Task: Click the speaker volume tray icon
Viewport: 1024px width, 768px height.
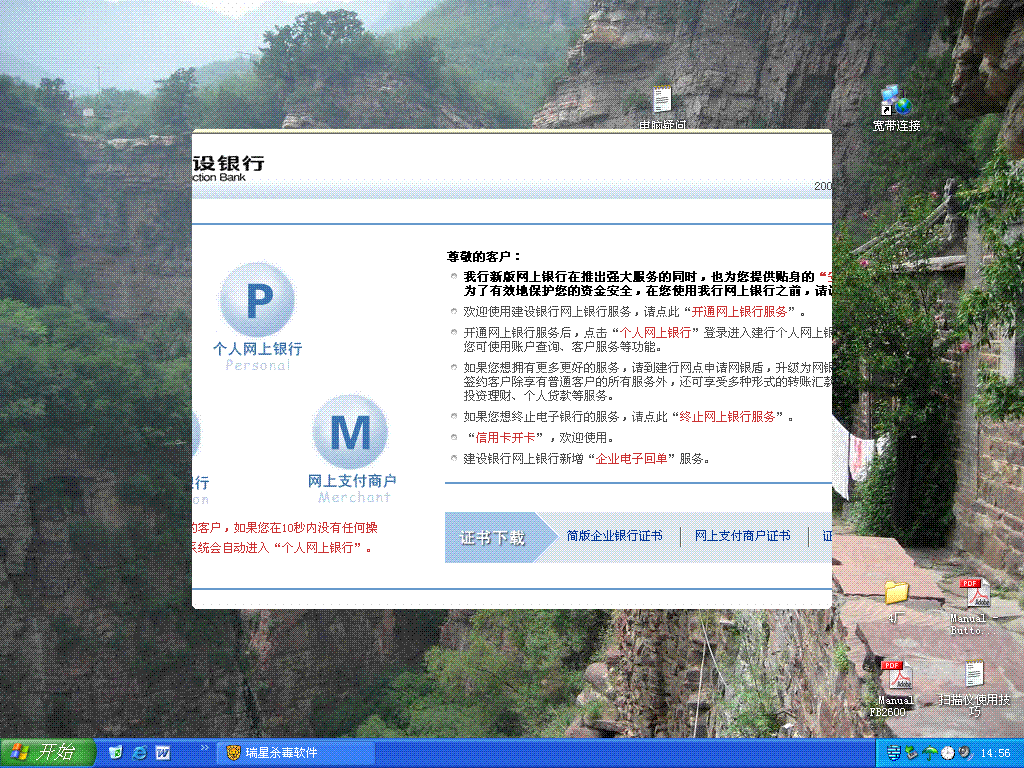Action: click(965, 753)
